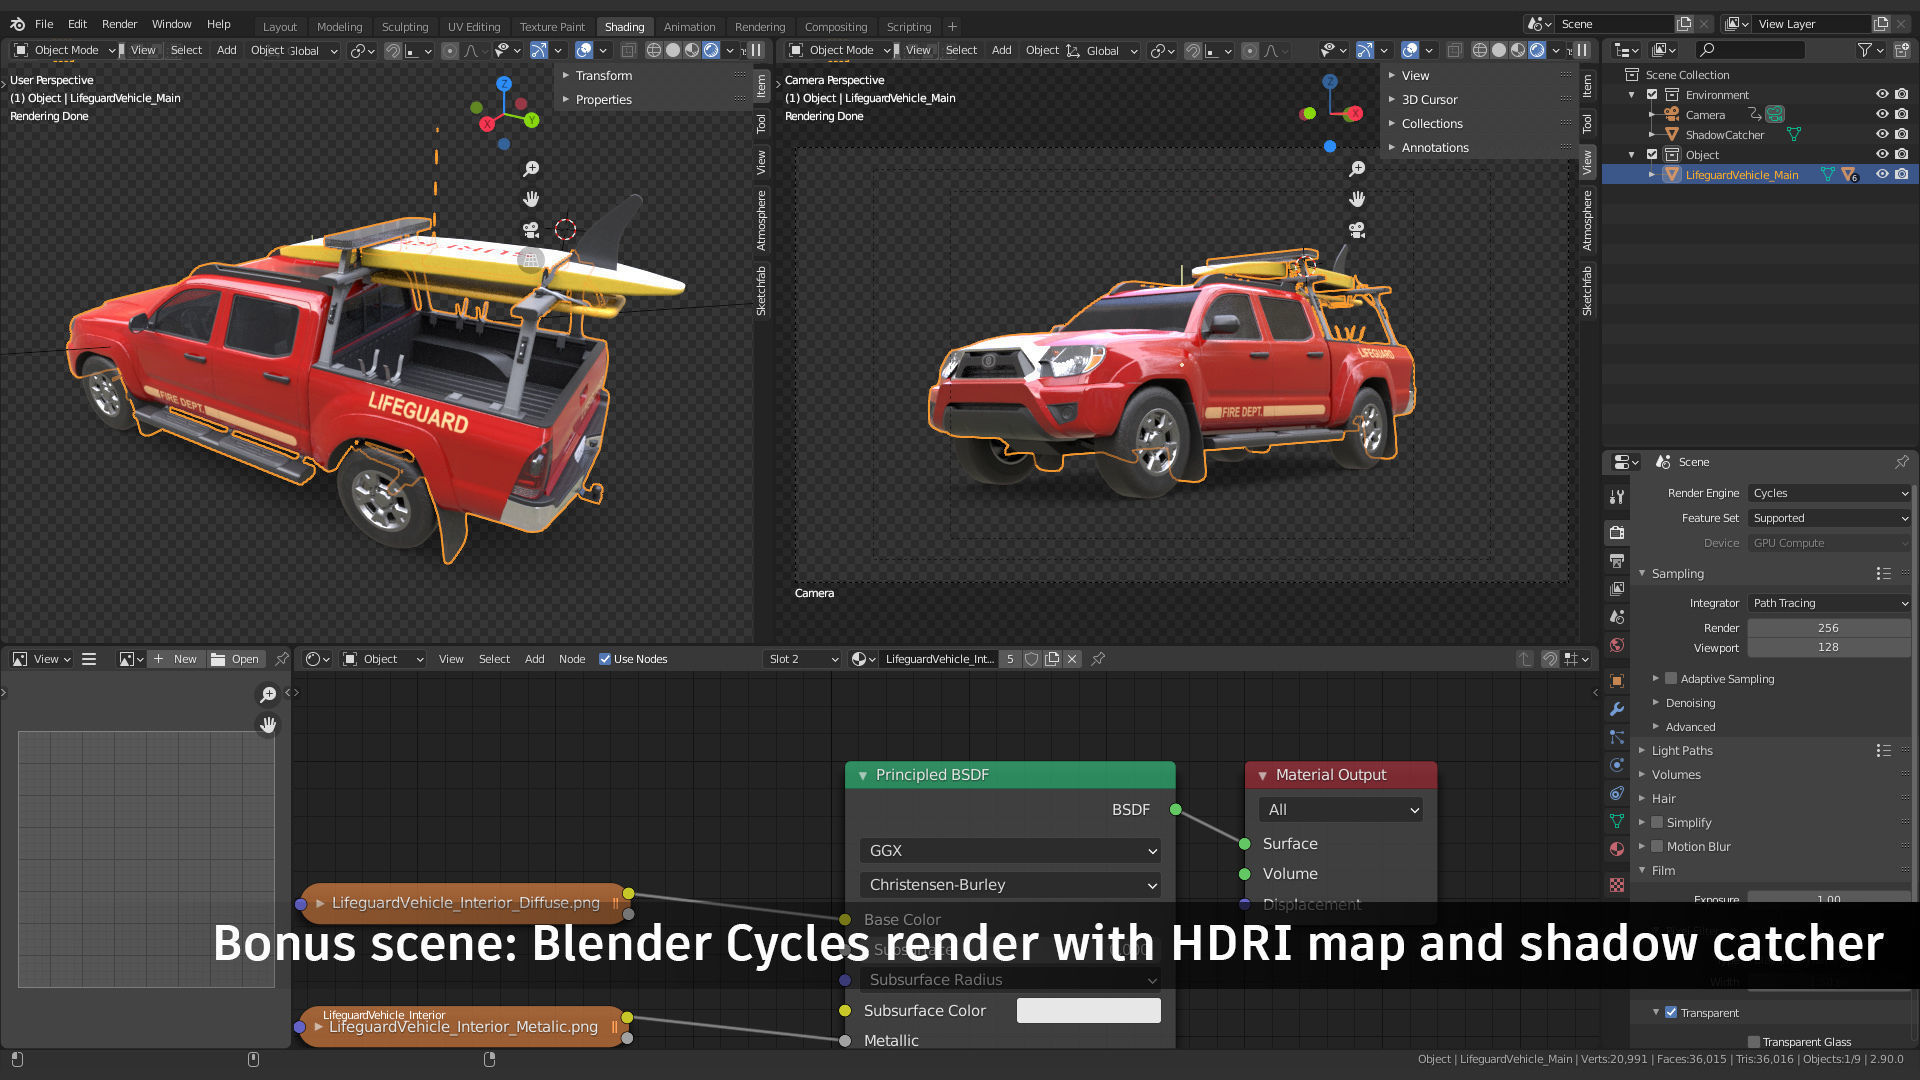Expand the Transform panel in left viewport
The image size is (1920, 1080).
coord(603,76)
